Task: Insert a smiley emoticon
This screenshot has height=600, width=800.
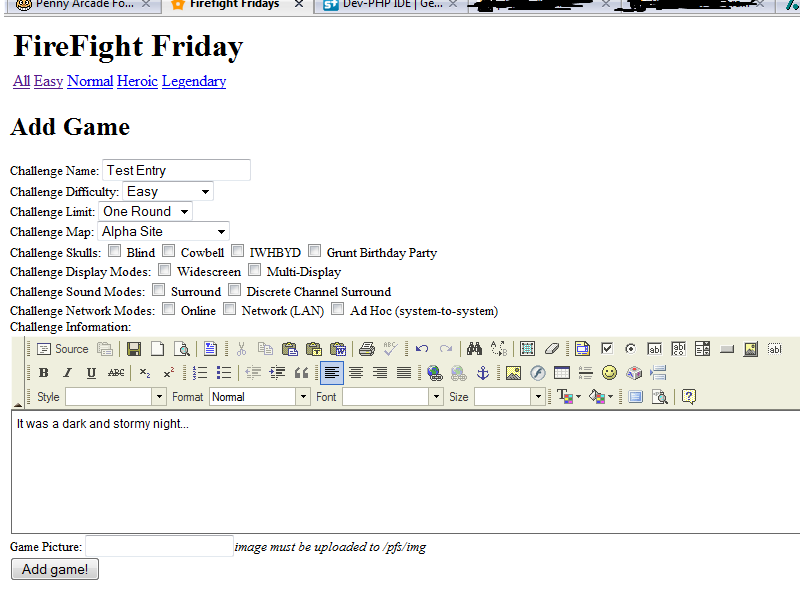Action: 609,373
